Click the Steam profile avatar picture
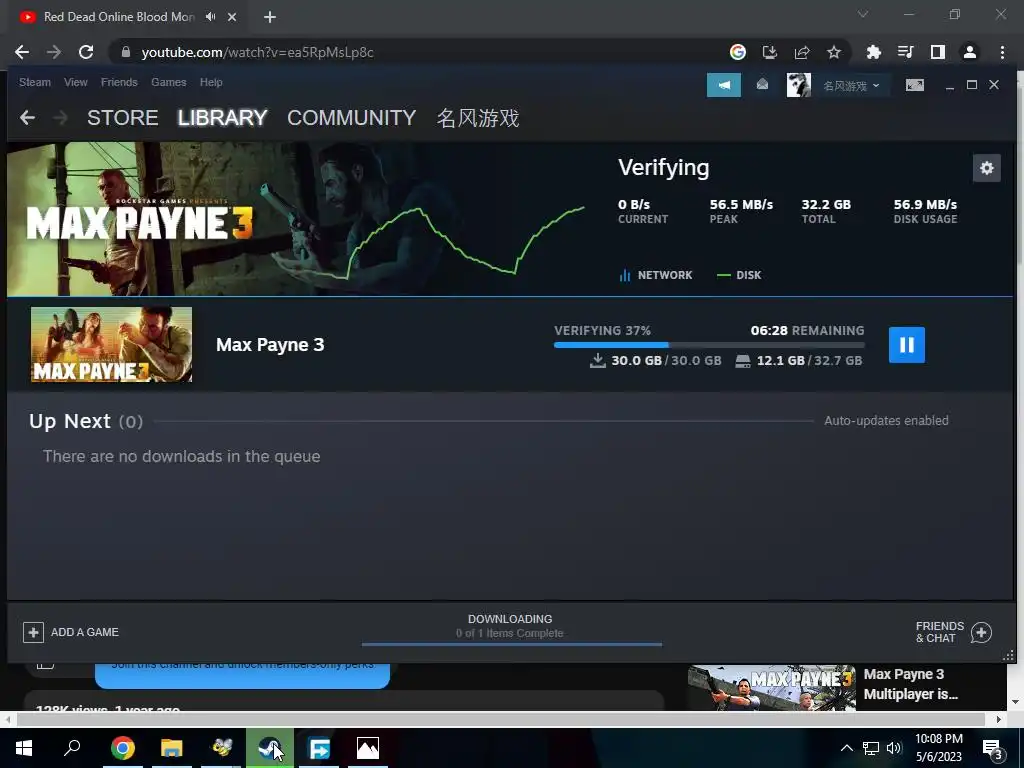 click(x=798, y=85)
